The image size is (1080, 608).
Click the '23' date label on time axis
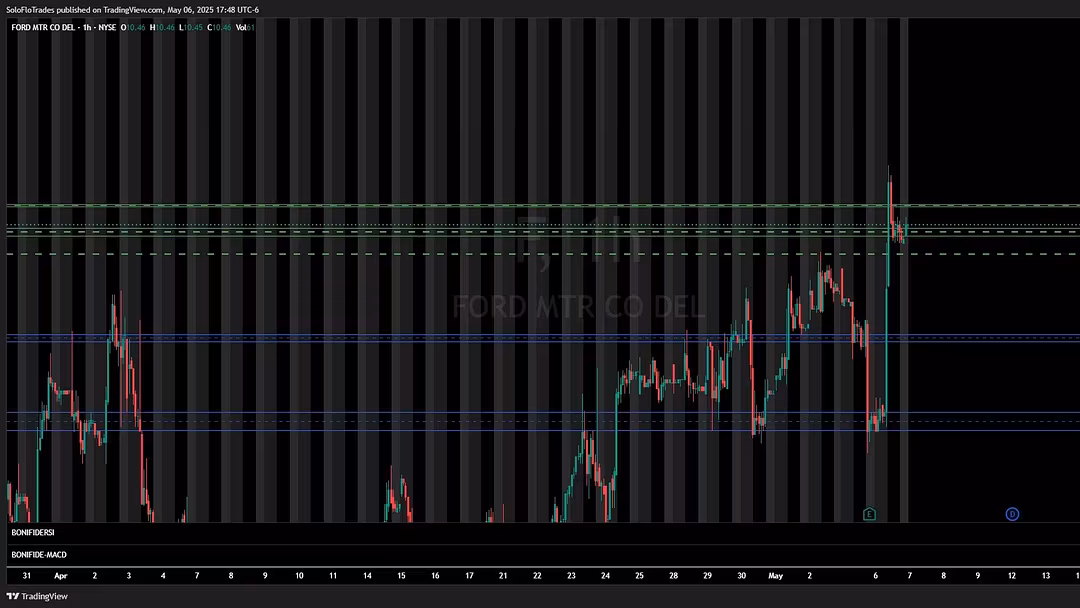[571, 576]
